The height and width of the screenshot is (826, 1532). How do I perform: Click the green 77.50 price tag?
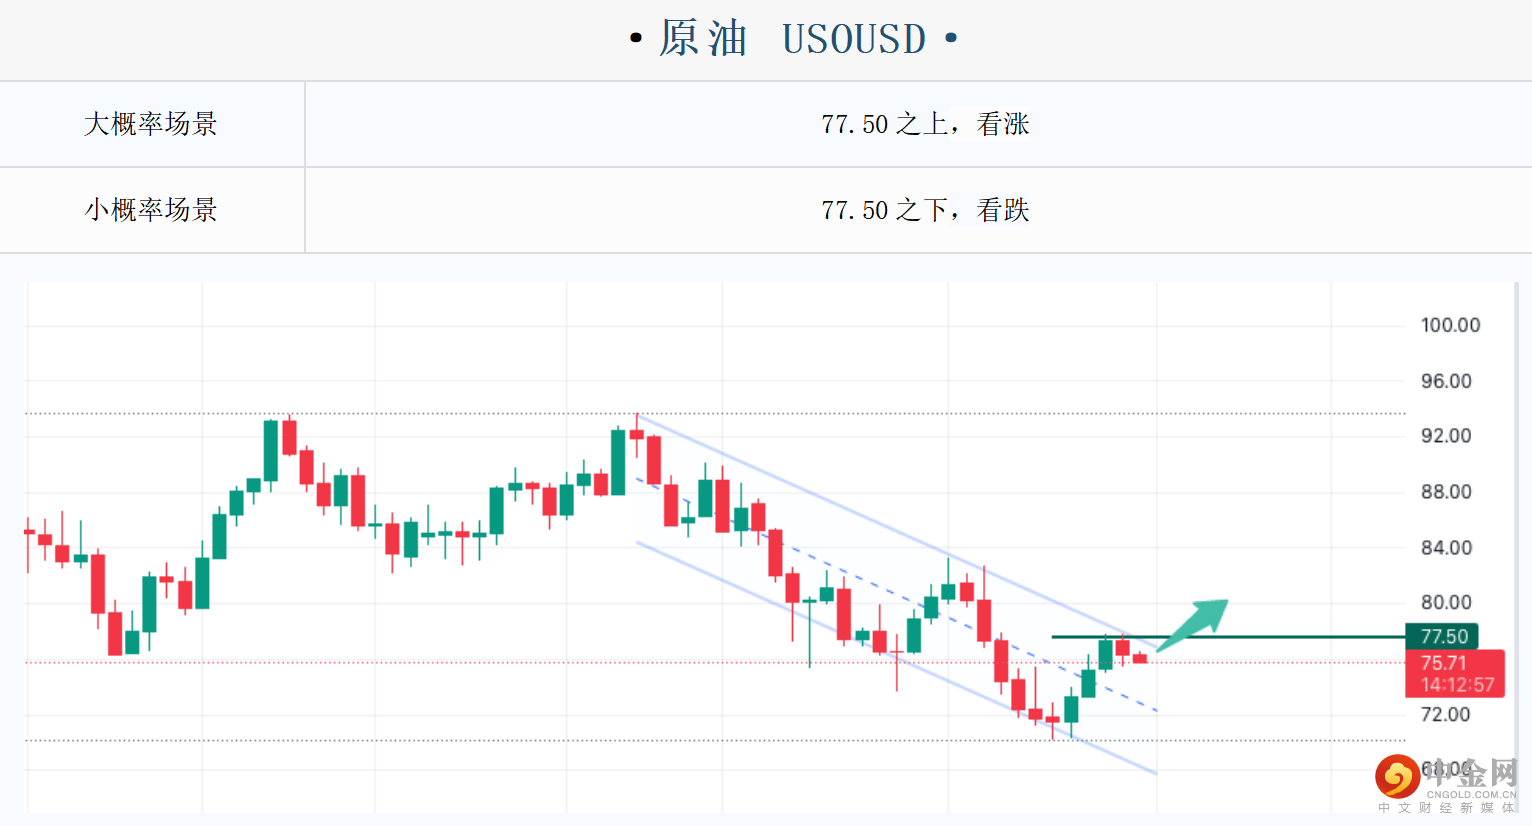pos(1442,636)
